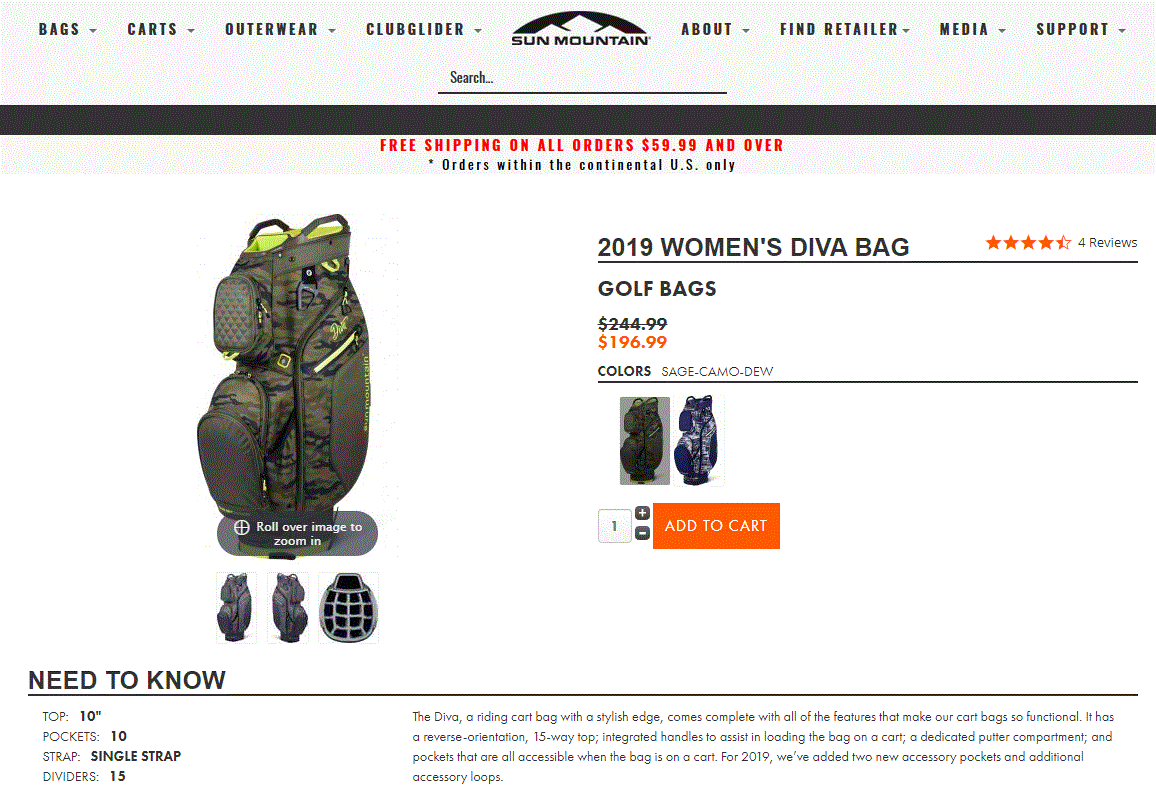The width and height of the screenshot is (1156, 791).
Task: View first gray bag thumbnail
Action: [x=236, y=608]
